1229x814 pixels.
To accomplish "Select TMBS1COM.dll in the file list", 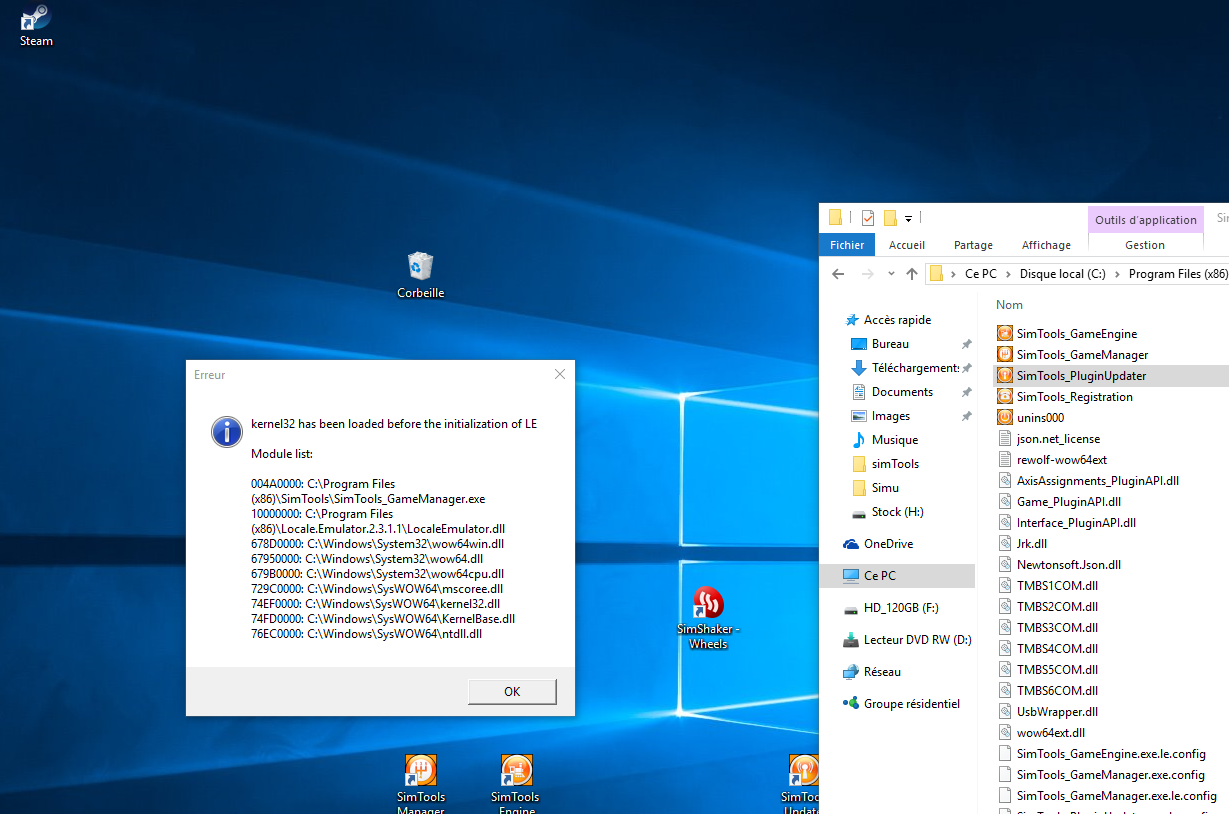I will pos(1057,585).
